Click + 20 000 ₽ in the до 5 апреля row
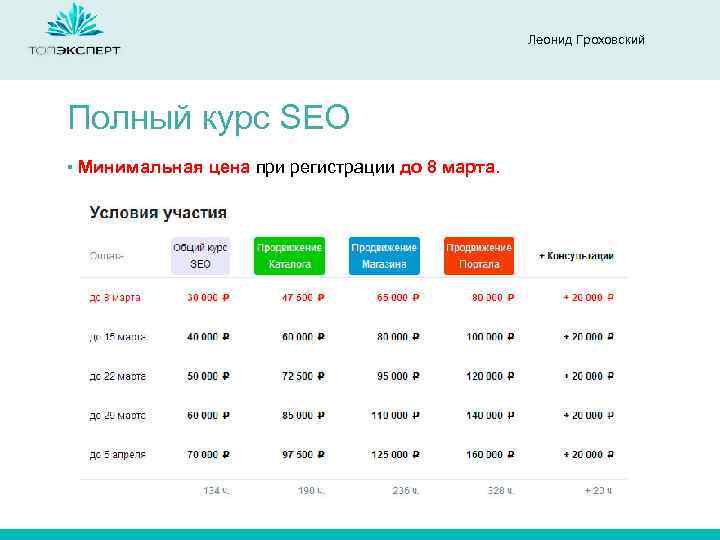 tap(589, 455)
